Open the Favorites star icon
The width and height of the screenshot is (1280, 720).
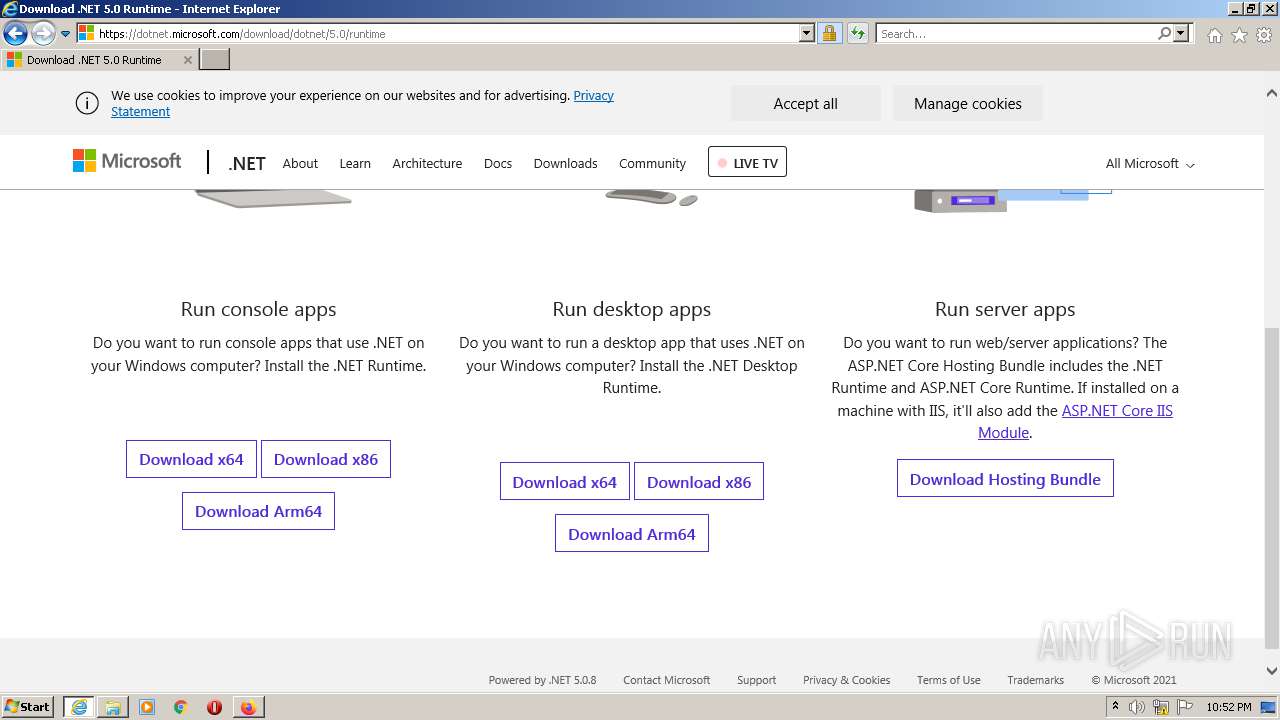[x=1239, y=35]
